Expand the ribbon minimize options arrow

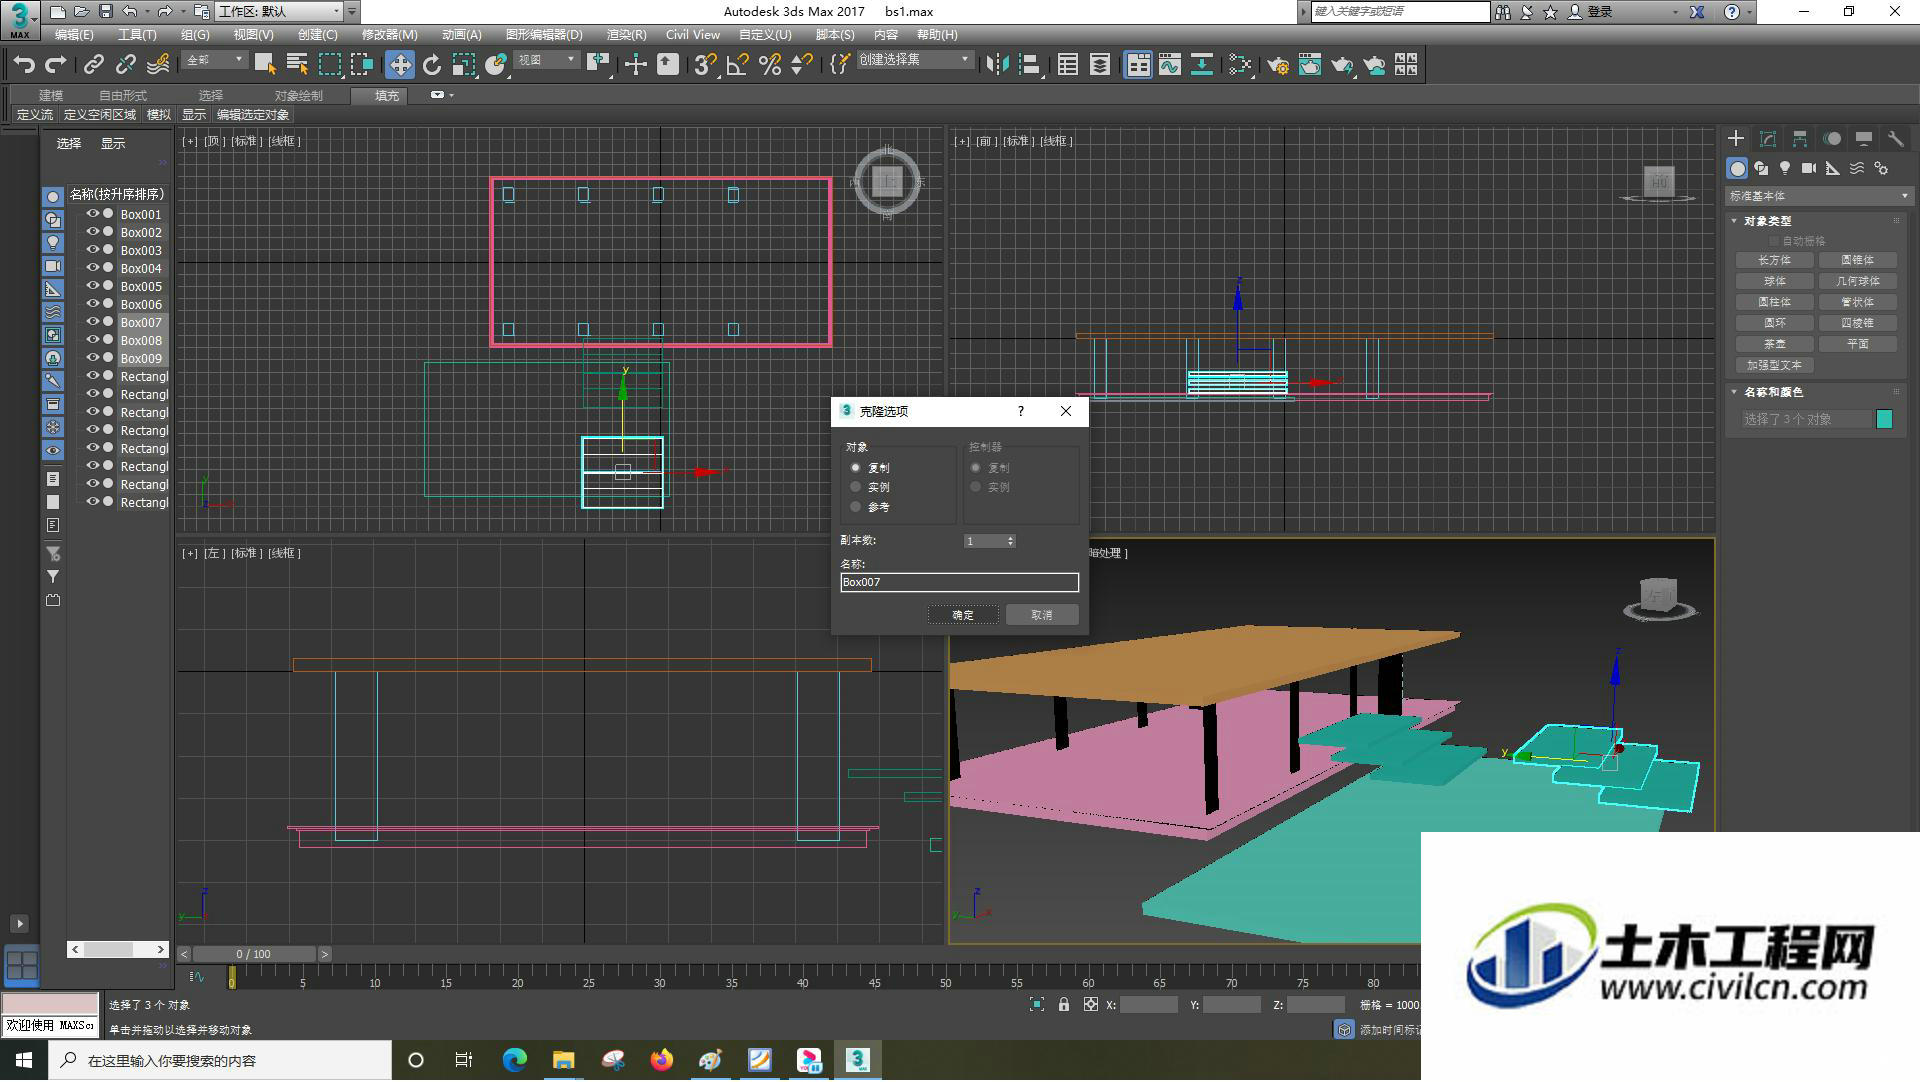point(451,95)
